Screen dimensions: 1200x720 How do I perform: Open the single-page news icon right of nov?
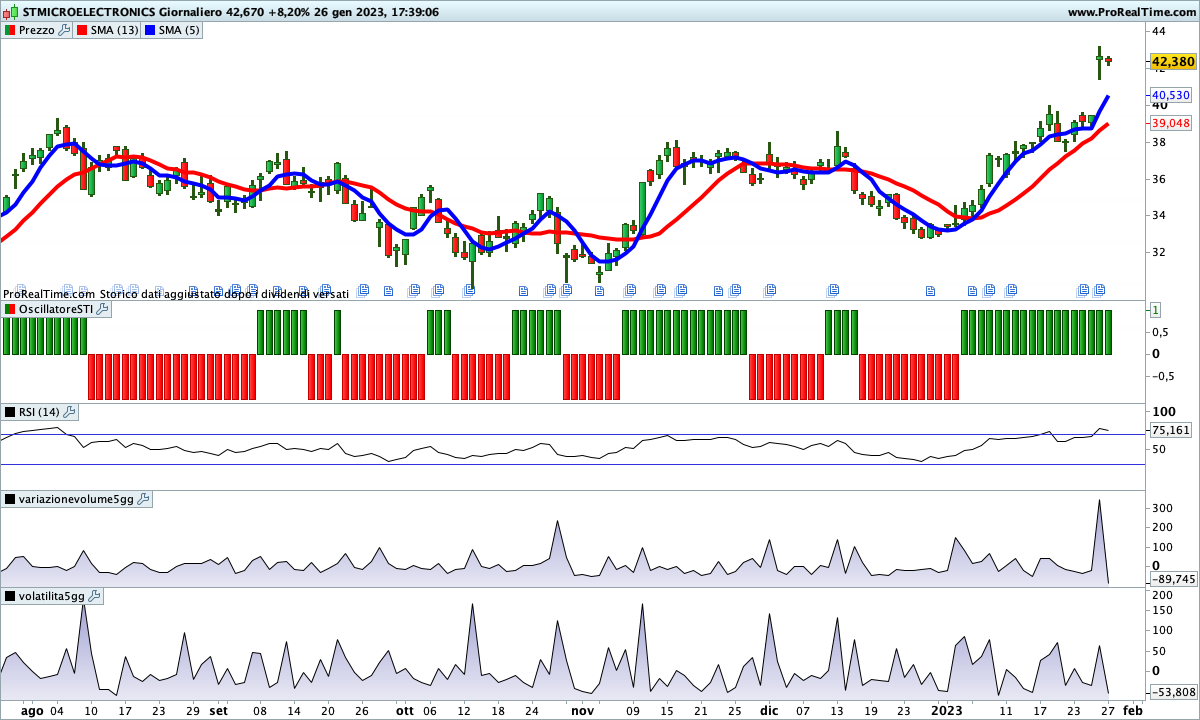[600, 292]
